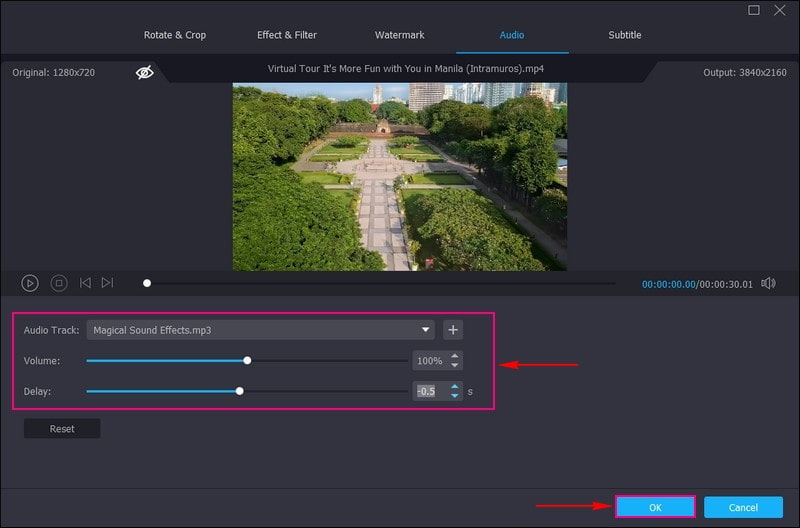This screenshot has width=800, height=528.
Task: Confirm audio changes with OK
Action: (655, 507)
